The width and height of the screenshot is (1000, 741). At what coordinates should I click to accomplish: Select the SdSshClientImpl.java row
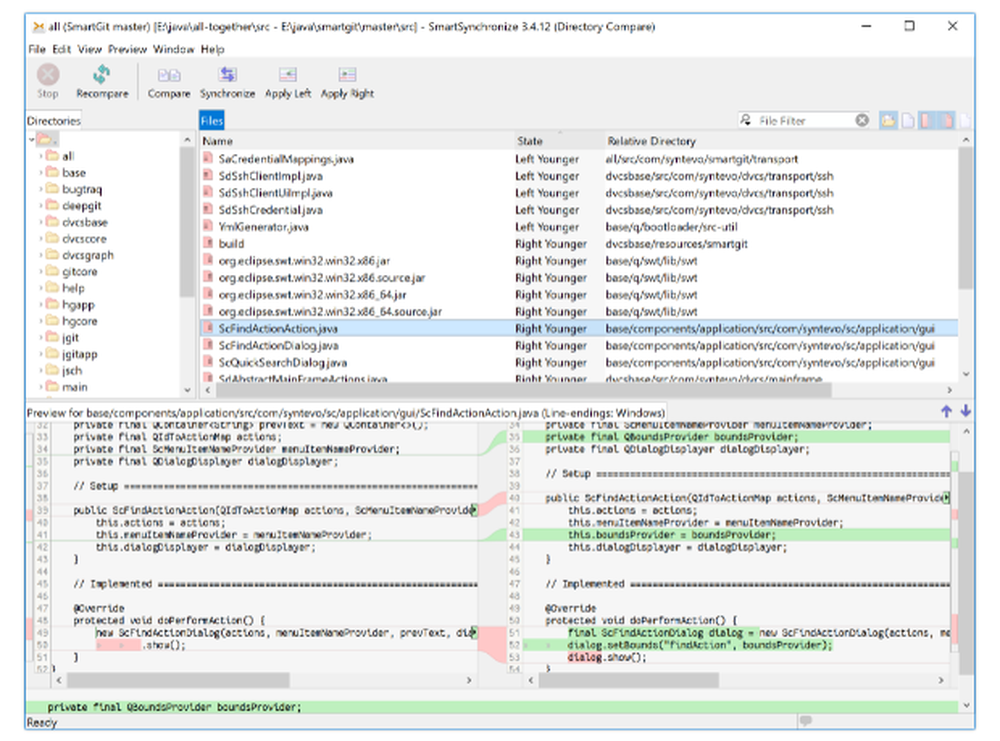[x=579, y=176]
